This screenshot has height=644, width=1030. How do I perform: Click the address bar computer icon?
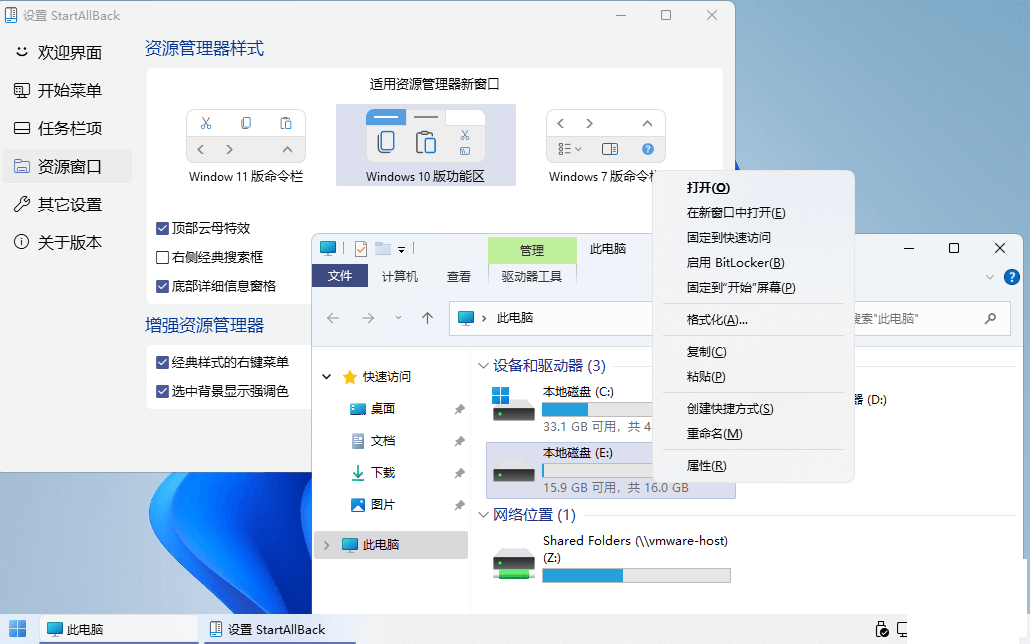tap(466, 318)
